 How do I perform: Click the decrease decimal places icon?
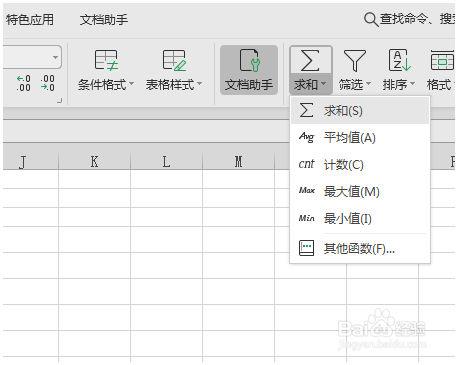tap(47, 83)
